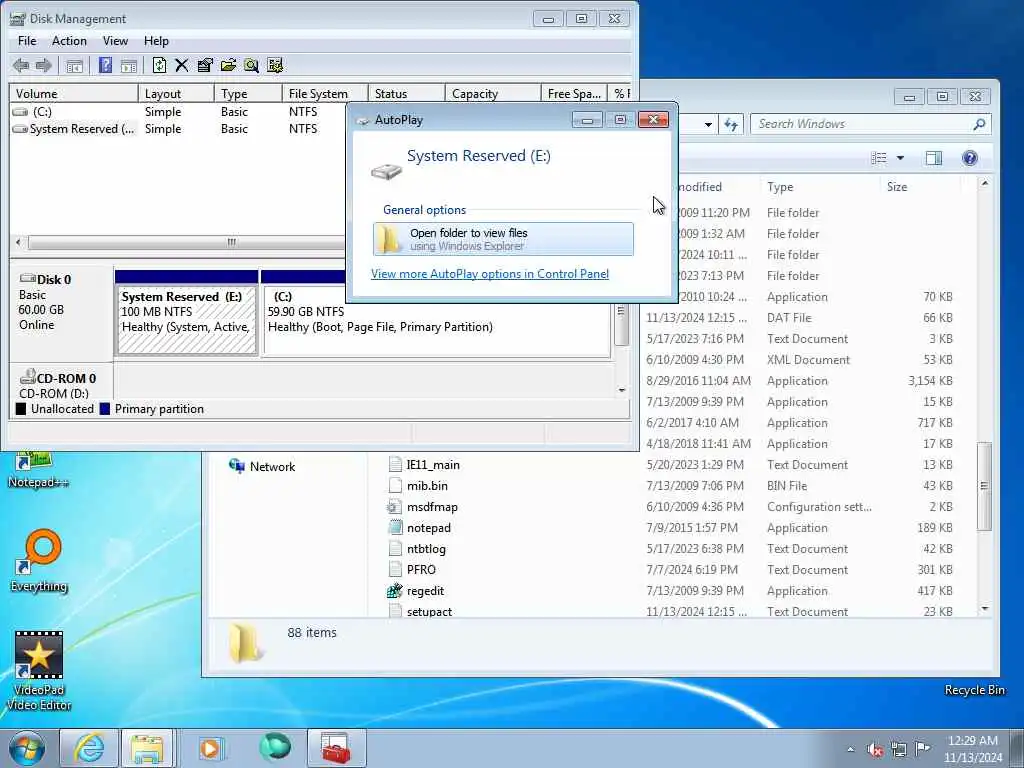Click the Capacity column header

[x=492, y=93]
